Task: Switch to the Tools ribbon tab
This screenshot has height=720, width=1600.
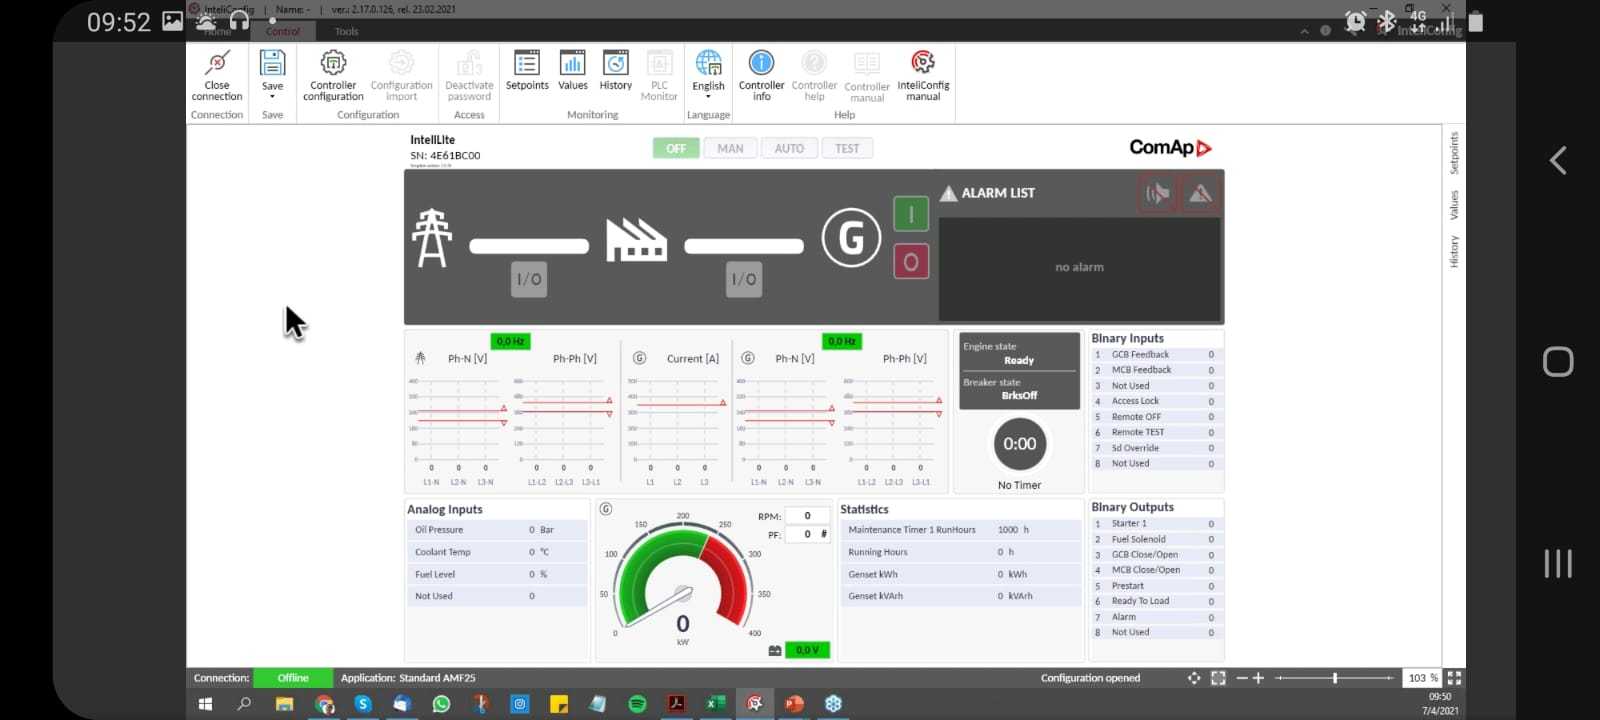Action: [346, 32]
